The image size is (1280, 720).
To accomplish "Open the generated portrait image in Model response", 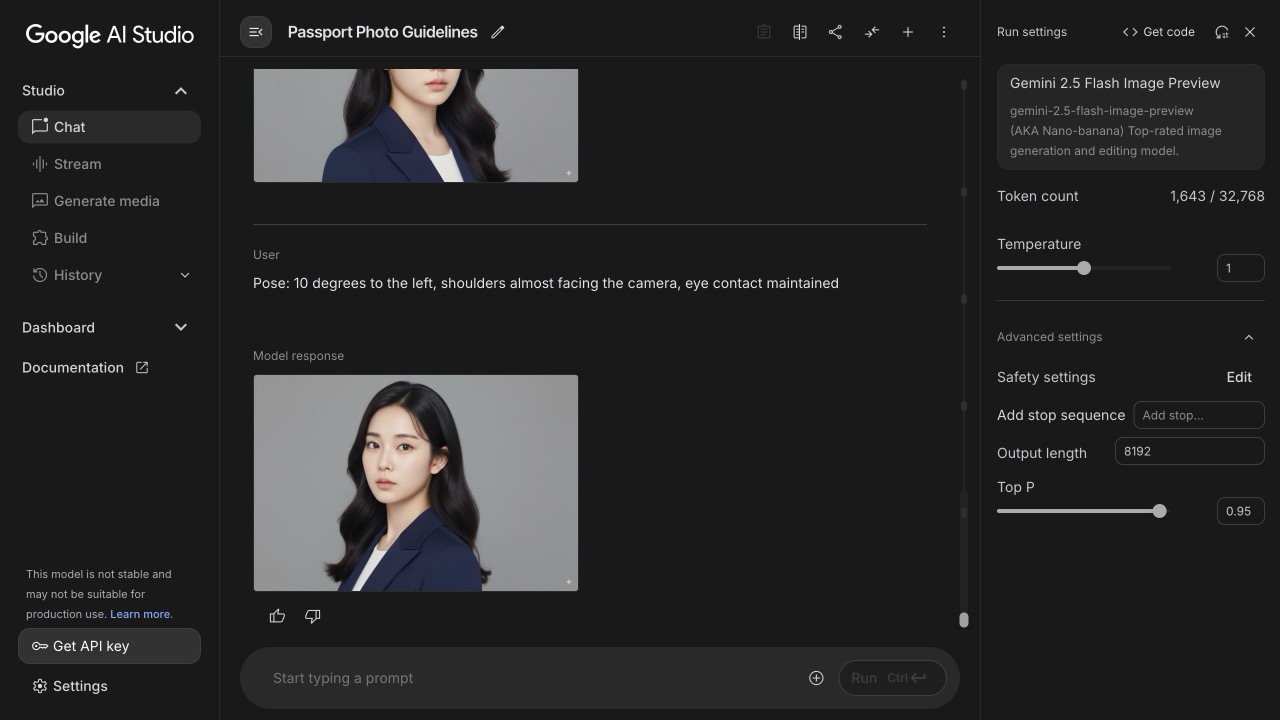I will point(416,483).
